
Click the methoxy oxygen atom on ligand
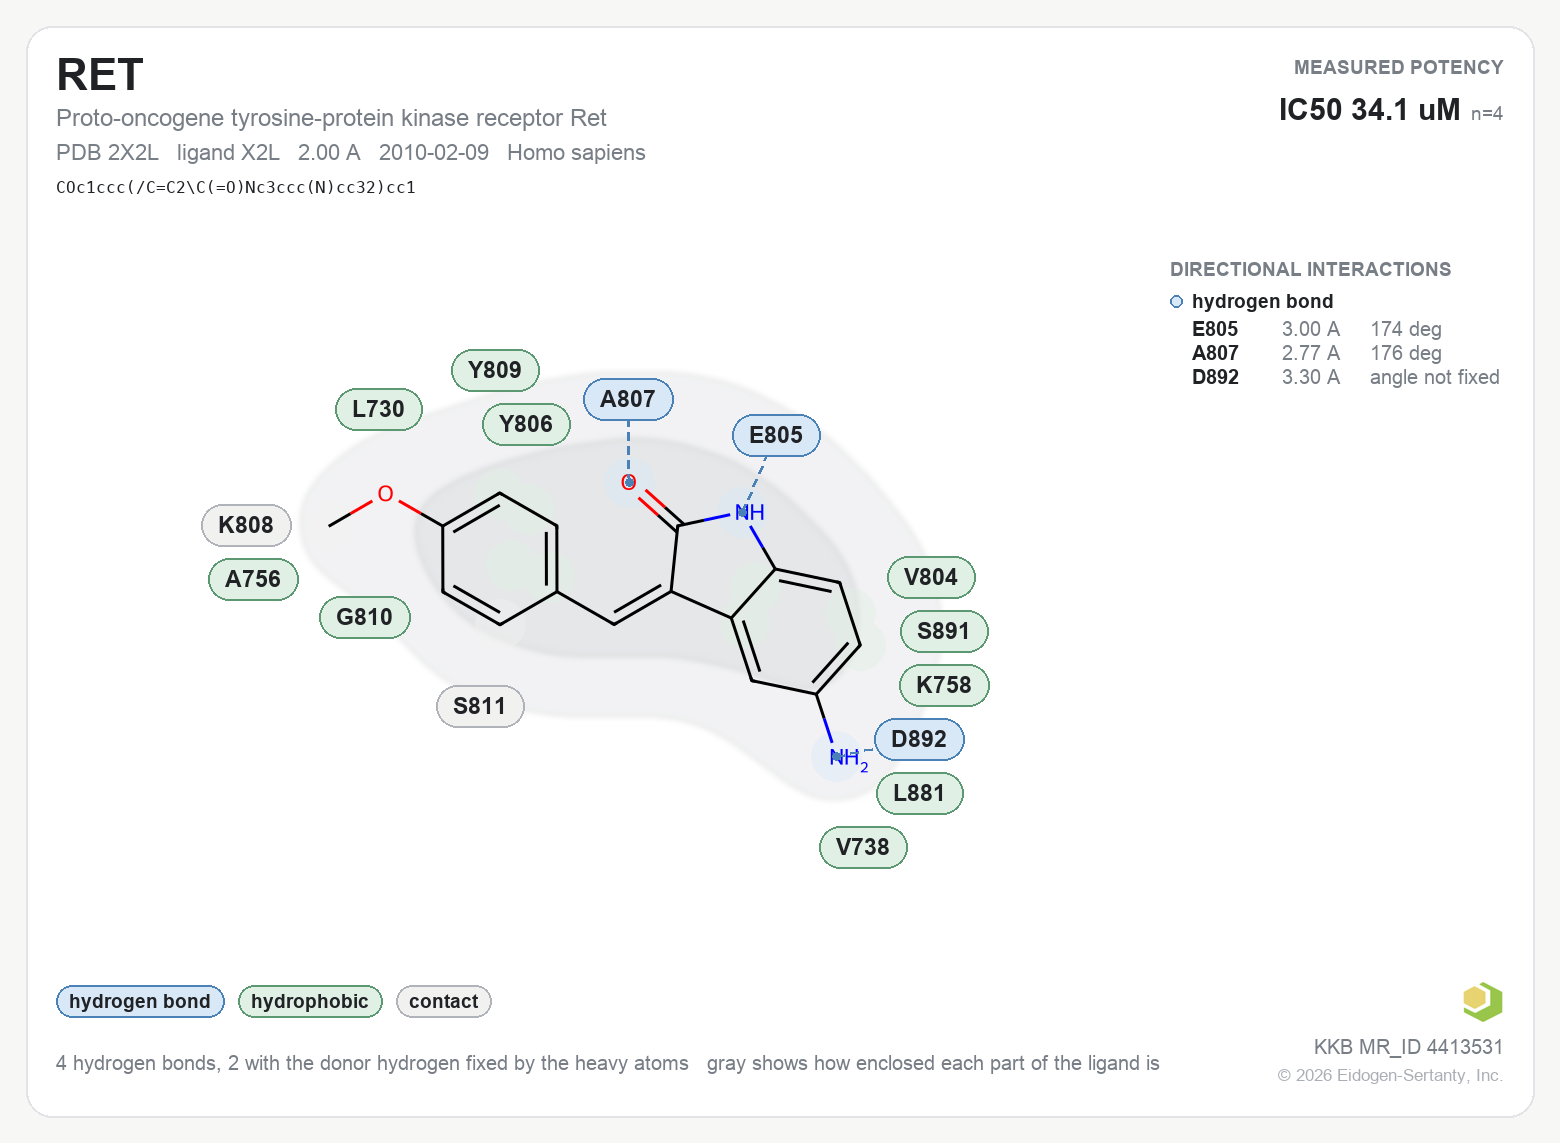tap(385, 494)
